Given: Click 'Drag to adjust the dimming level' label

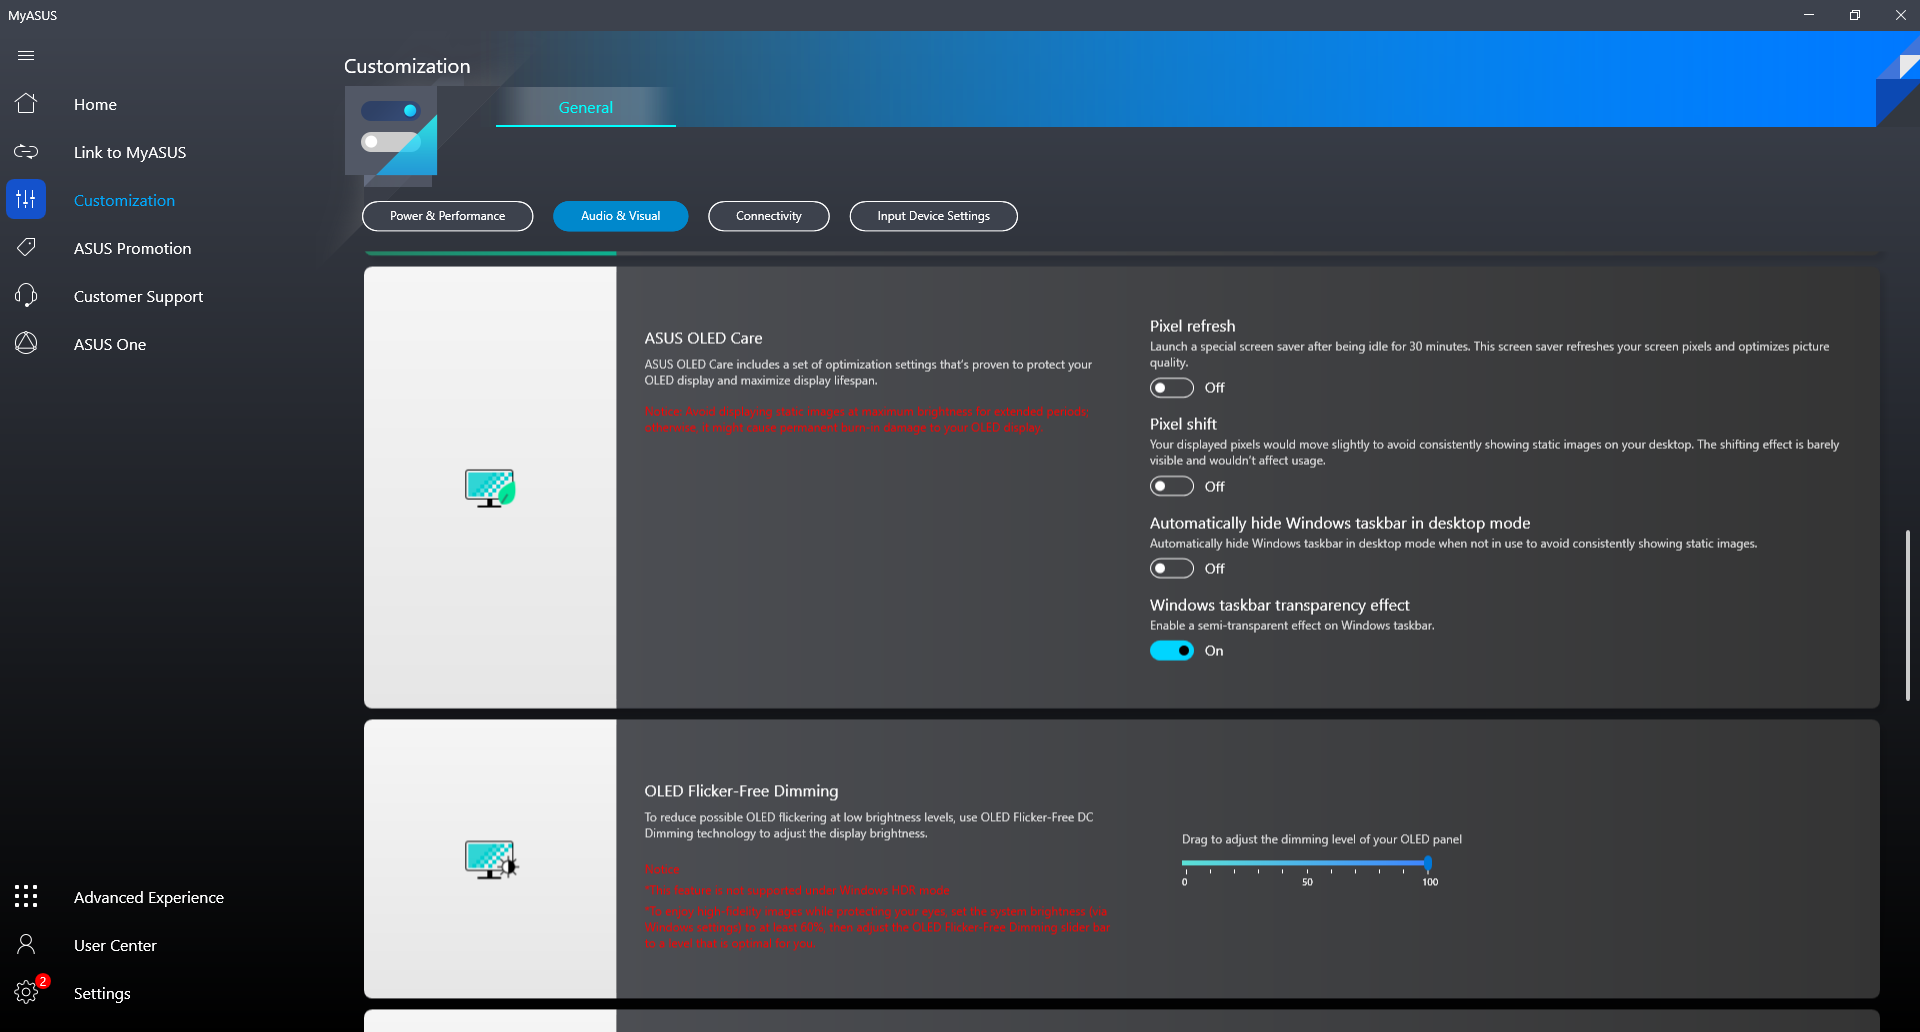Looking at the screenshot, I should click(x=1321, y=839).
